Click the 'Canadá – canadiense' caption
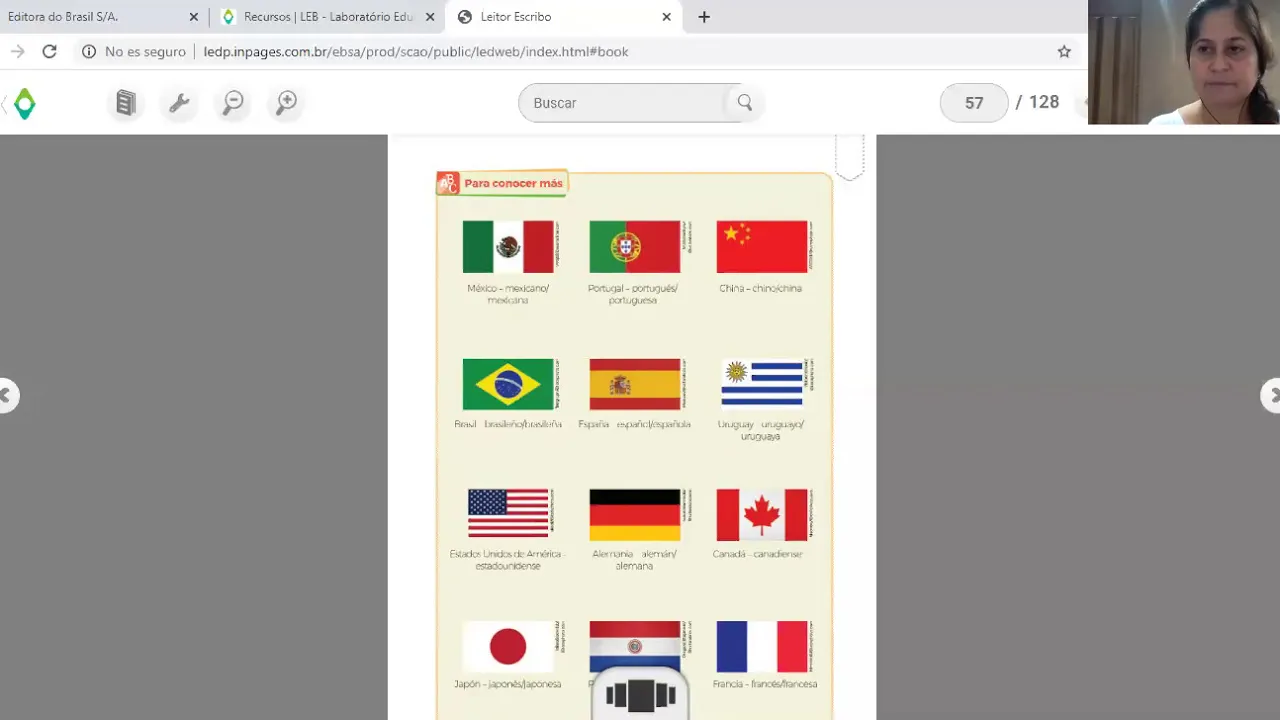This screenshot has width=1280, height=720. point(758,554)
